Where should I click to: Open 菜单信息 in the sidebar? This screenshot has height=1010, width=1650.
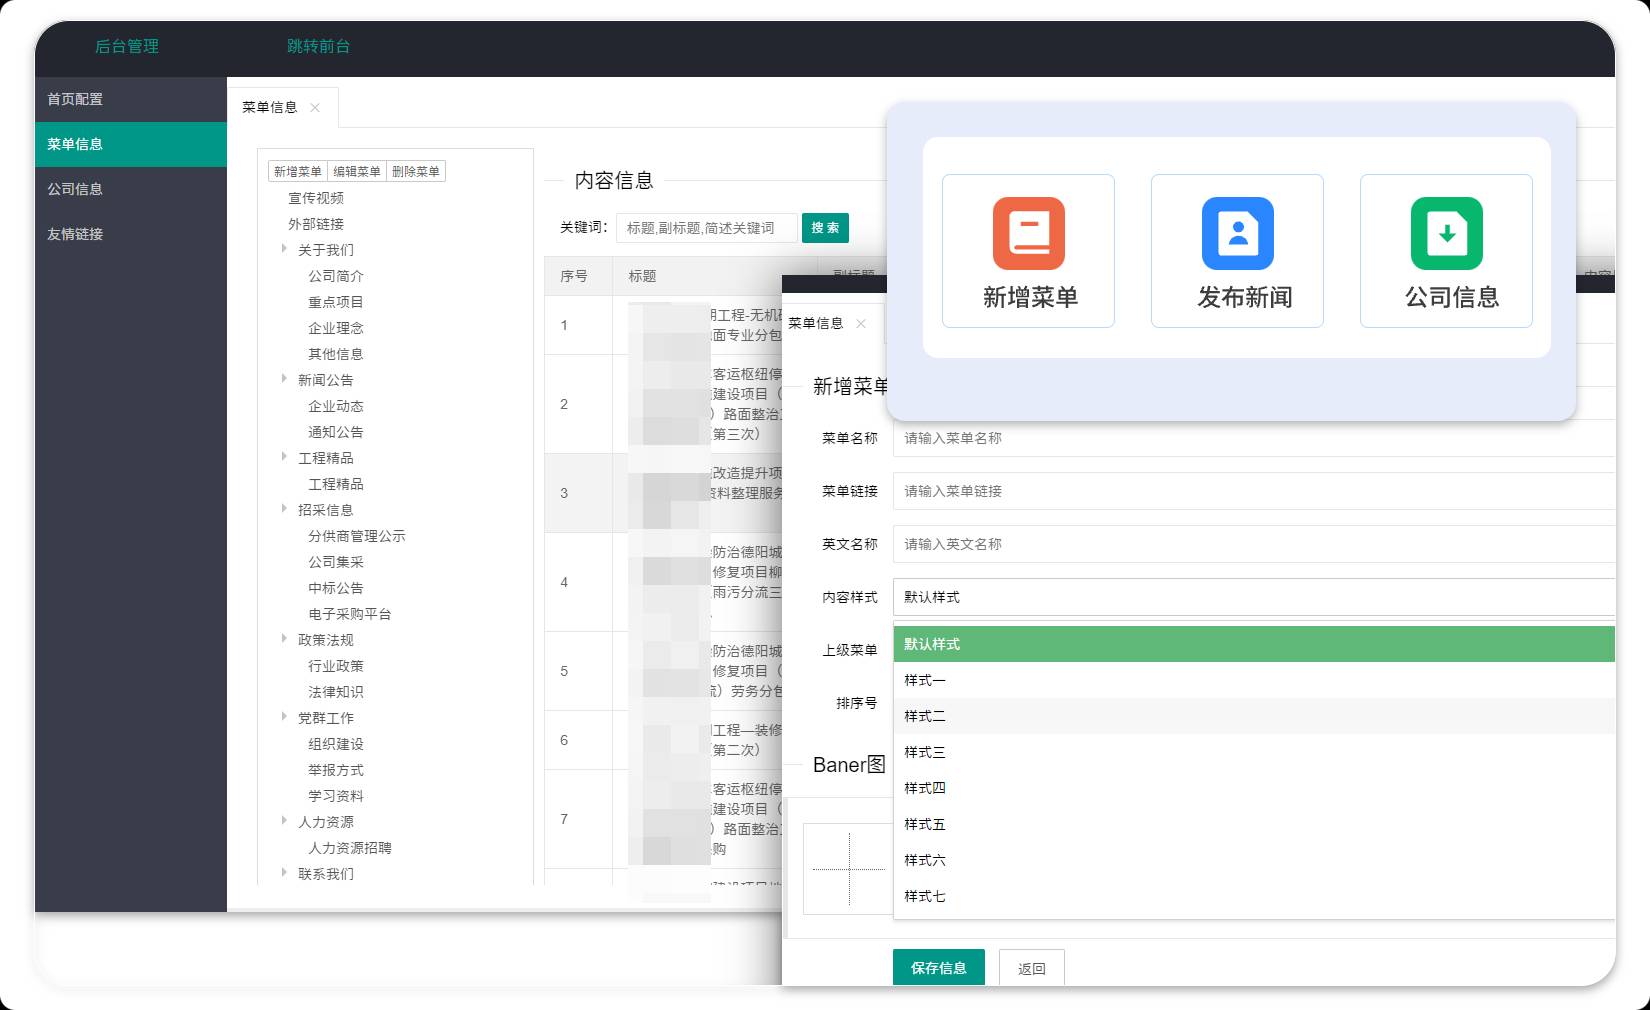coord(131,144)
